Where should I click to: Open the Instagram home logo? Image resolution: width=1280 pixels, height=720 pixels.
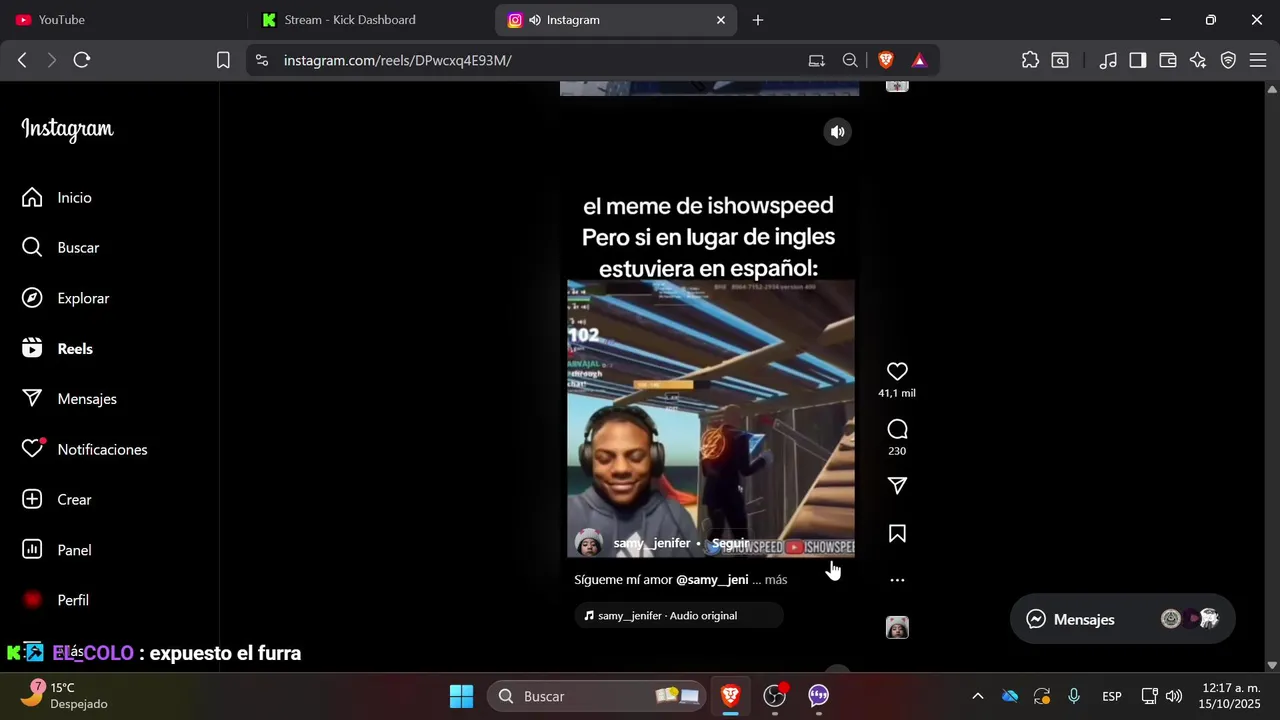(x=67, y=129)
